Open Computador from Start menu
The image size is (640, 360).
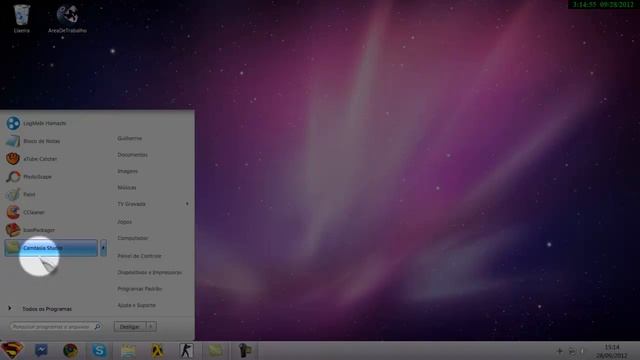[133, 238]
